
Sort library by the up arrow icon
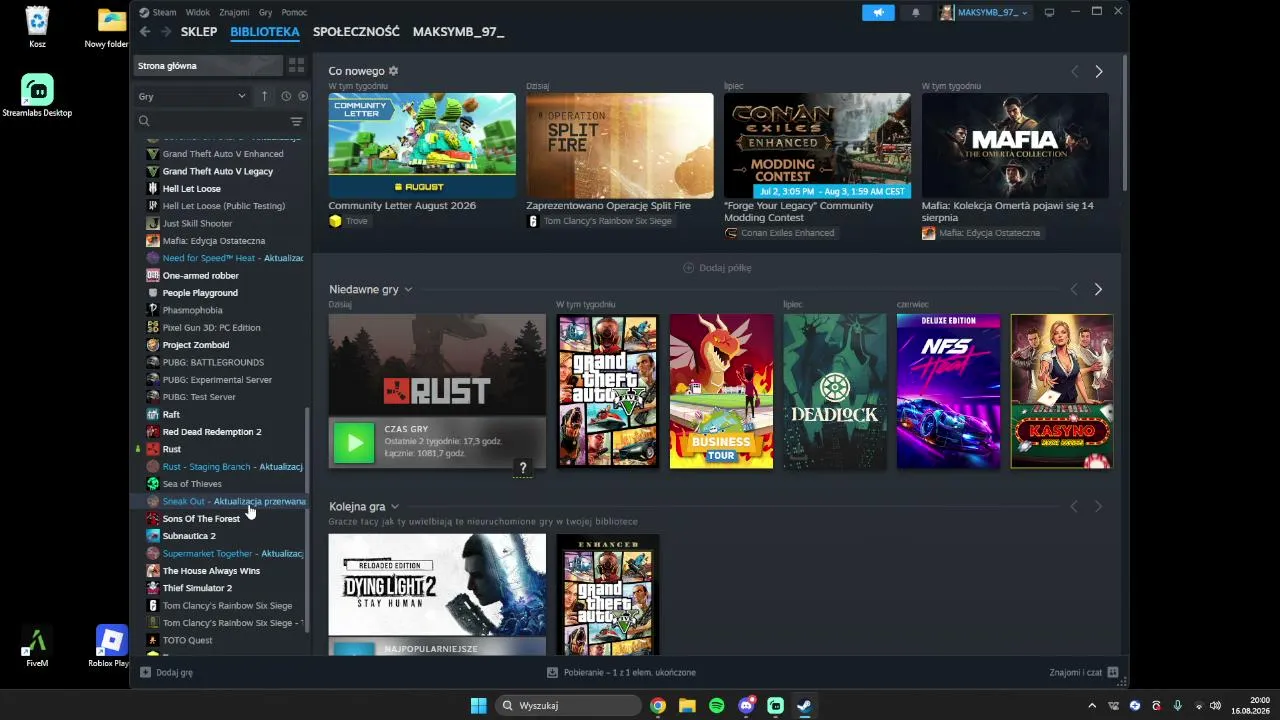264,96
